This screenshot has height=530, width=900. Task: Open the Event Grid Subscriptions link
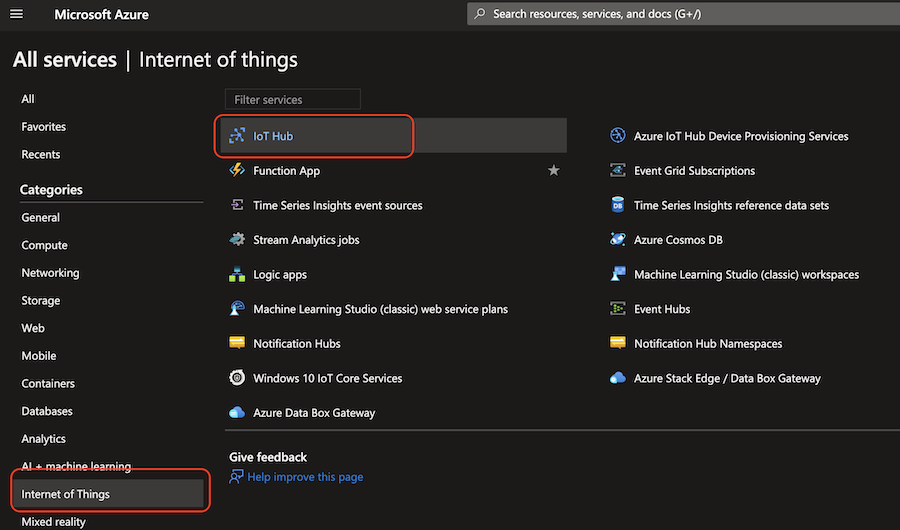[694, 171]
